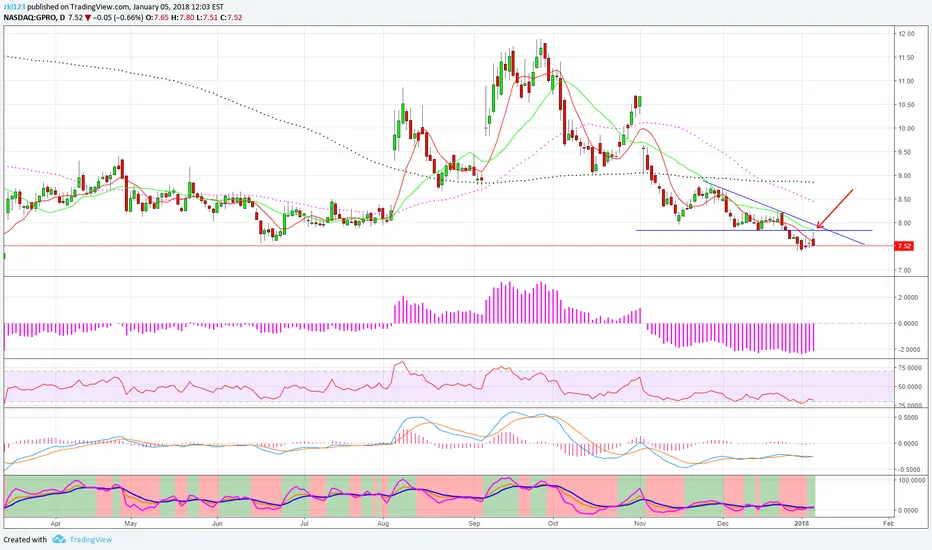This screenshot has width=932, height=550.
Task: Click the 10.50 price axis label
Action: tap(906, 105)
